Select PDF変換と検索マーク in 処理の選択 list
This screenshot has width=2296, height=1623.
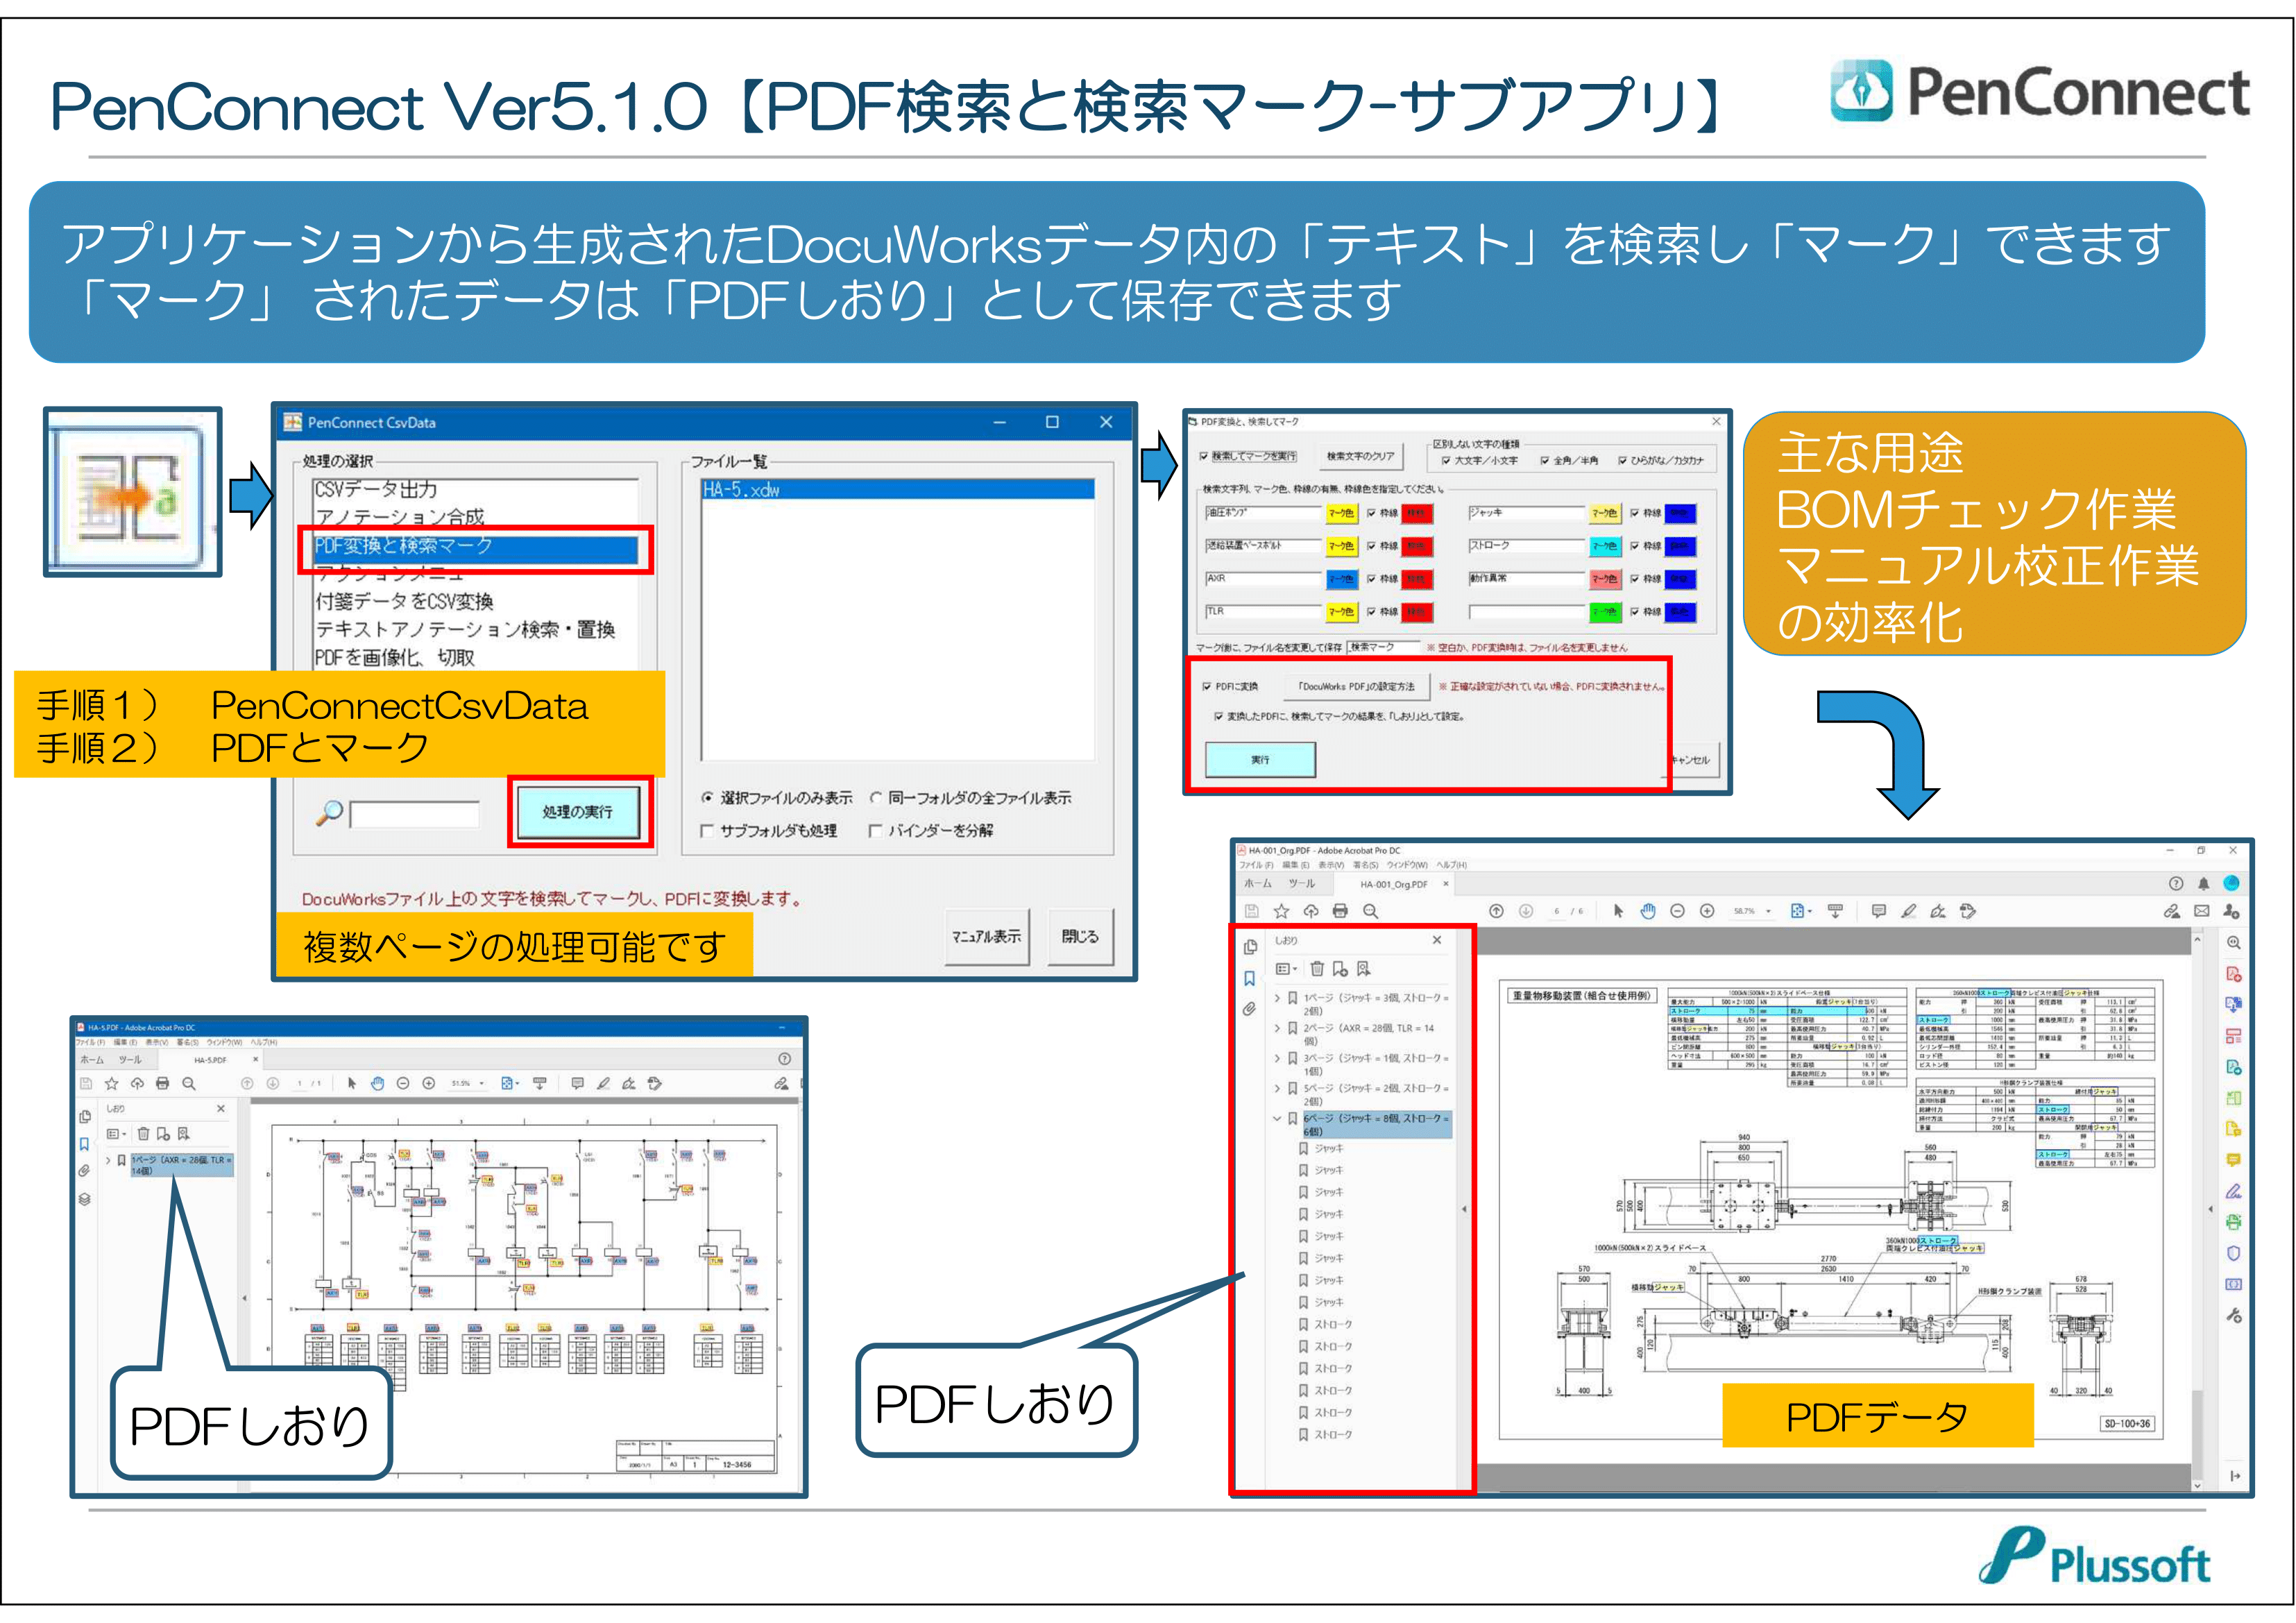[476, 546]
